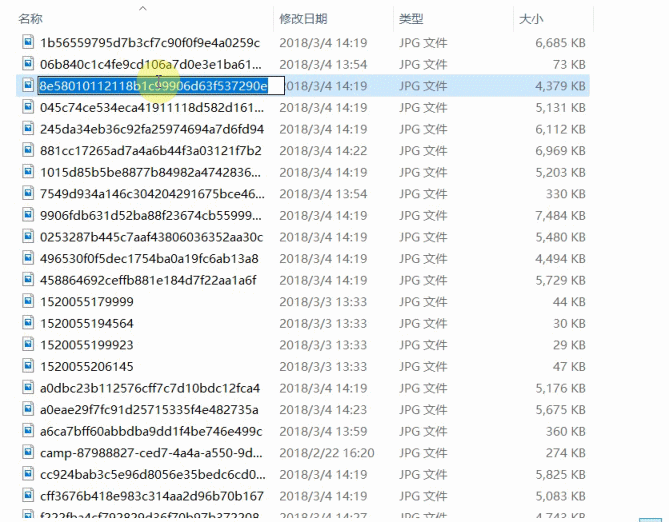
Task: Click the 274 KB size value
Action: (x=566, y=453)
